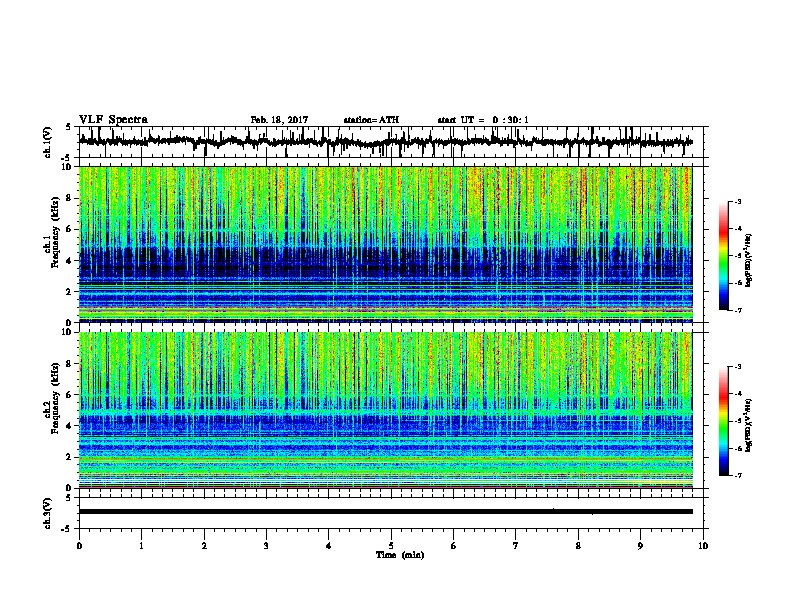Click the "Time (min)" axis title
This screenshot has height=612, width=792.
pos(400,555)
